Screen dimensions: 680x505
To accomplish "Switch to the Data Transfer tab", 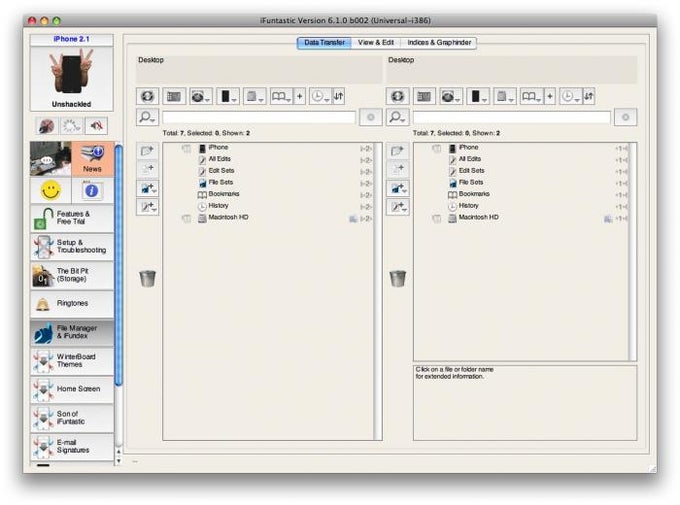I will 324,43.
